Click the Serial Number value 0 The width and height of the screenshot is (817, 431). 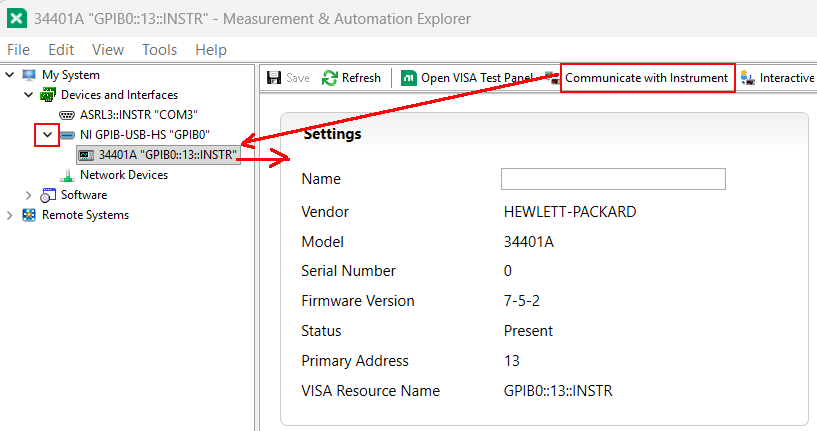(507, 271)
